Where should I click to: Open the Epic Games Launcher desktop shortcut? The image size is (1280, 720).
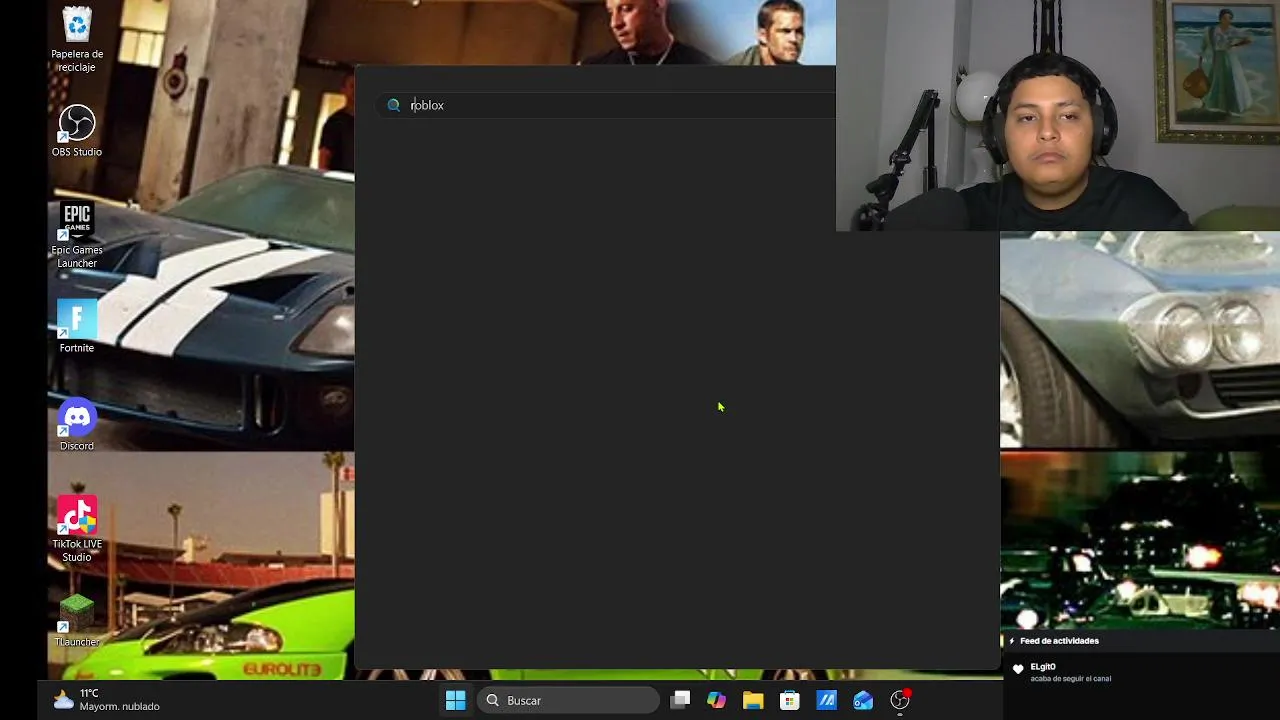point(77,236)
